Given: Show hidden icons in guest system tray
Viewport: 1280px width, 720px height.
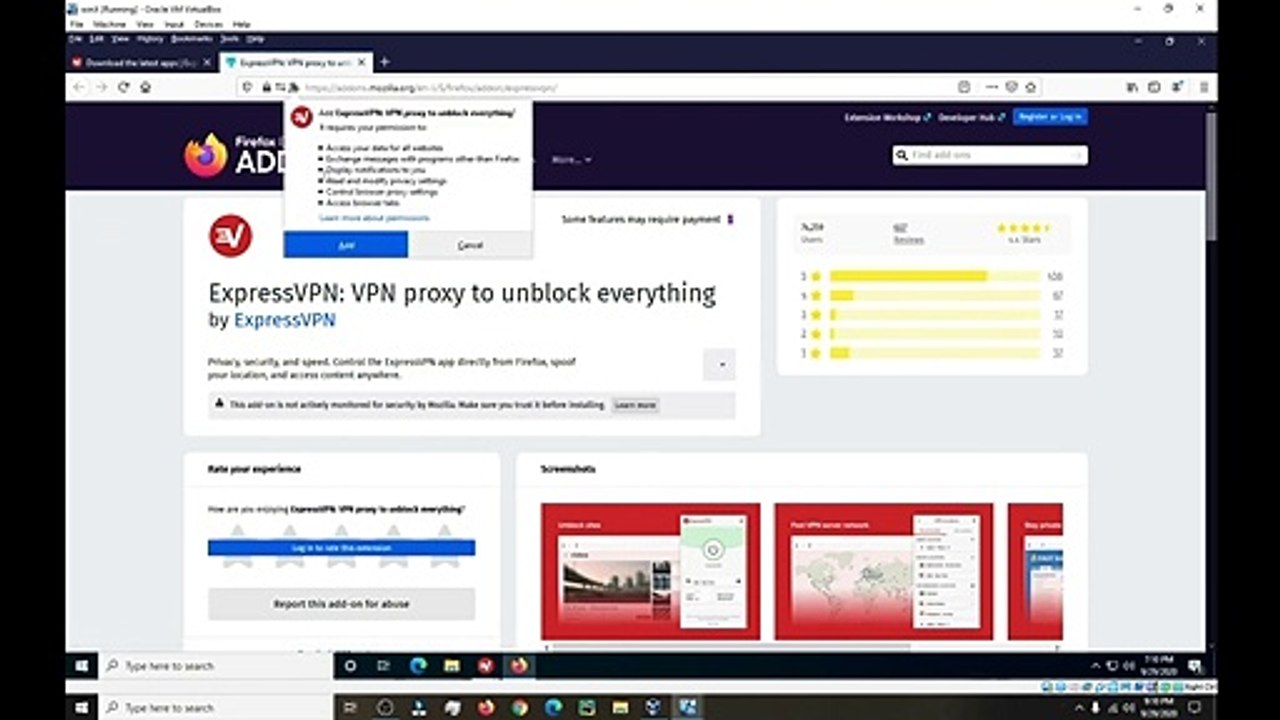Looking at the screenshot, I should (x=1096, y=666).
